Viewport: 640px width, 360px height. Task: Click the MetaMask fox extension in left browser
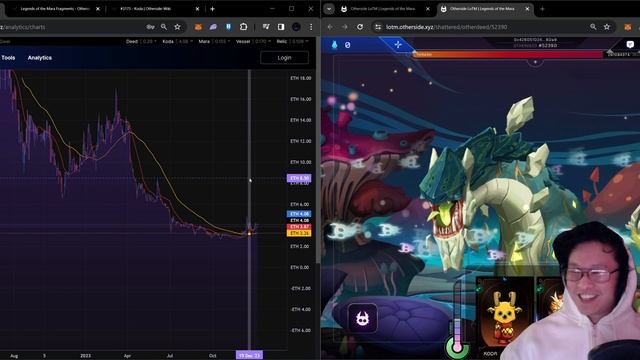click(198, 27)
